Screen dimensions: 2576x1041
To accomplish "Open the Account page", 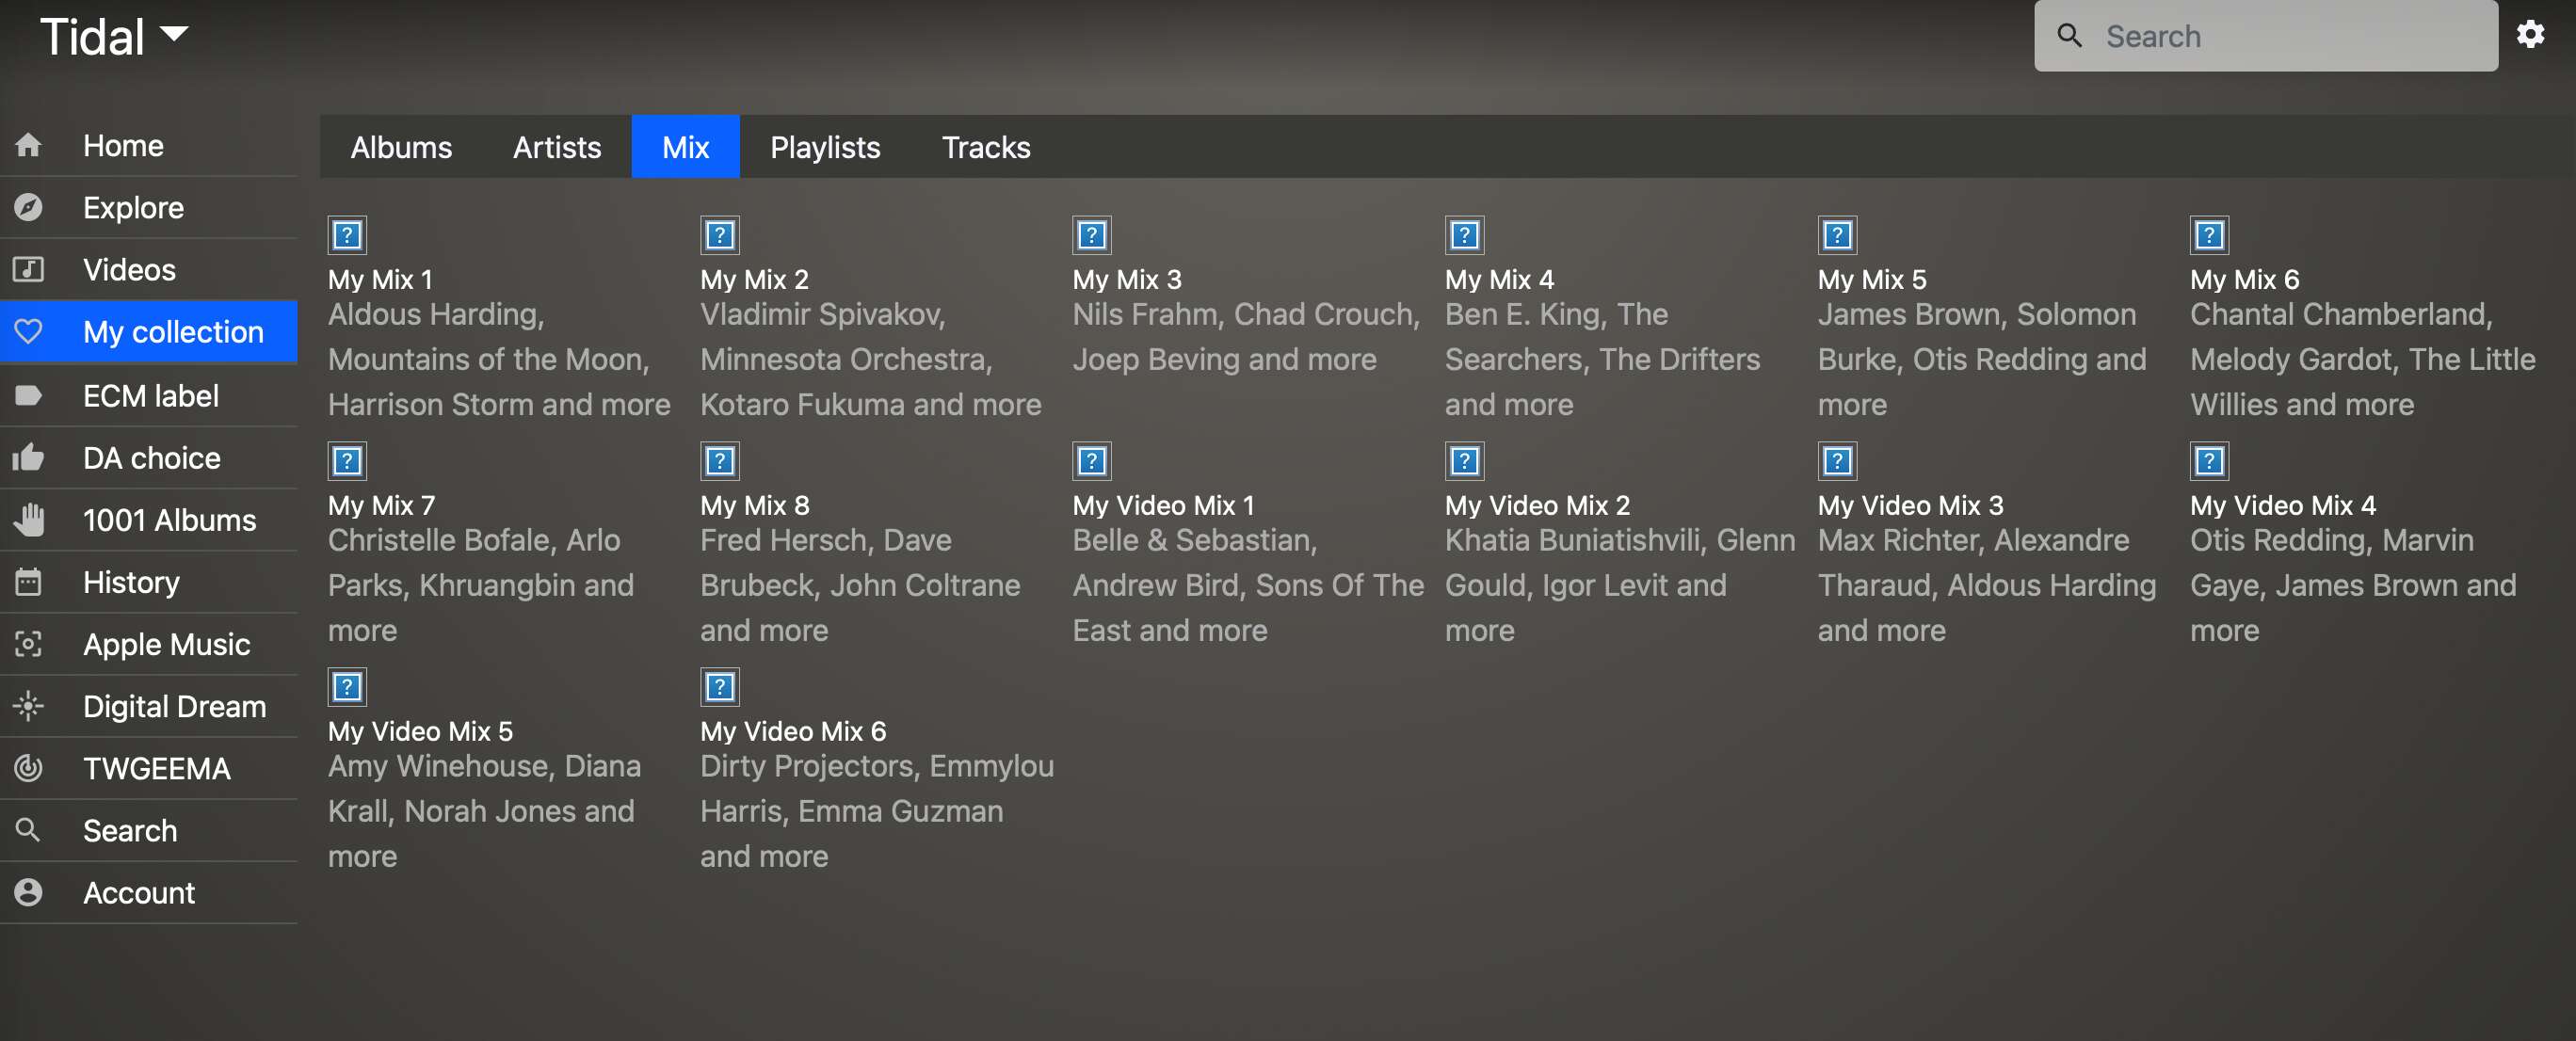I will (149, 891).
